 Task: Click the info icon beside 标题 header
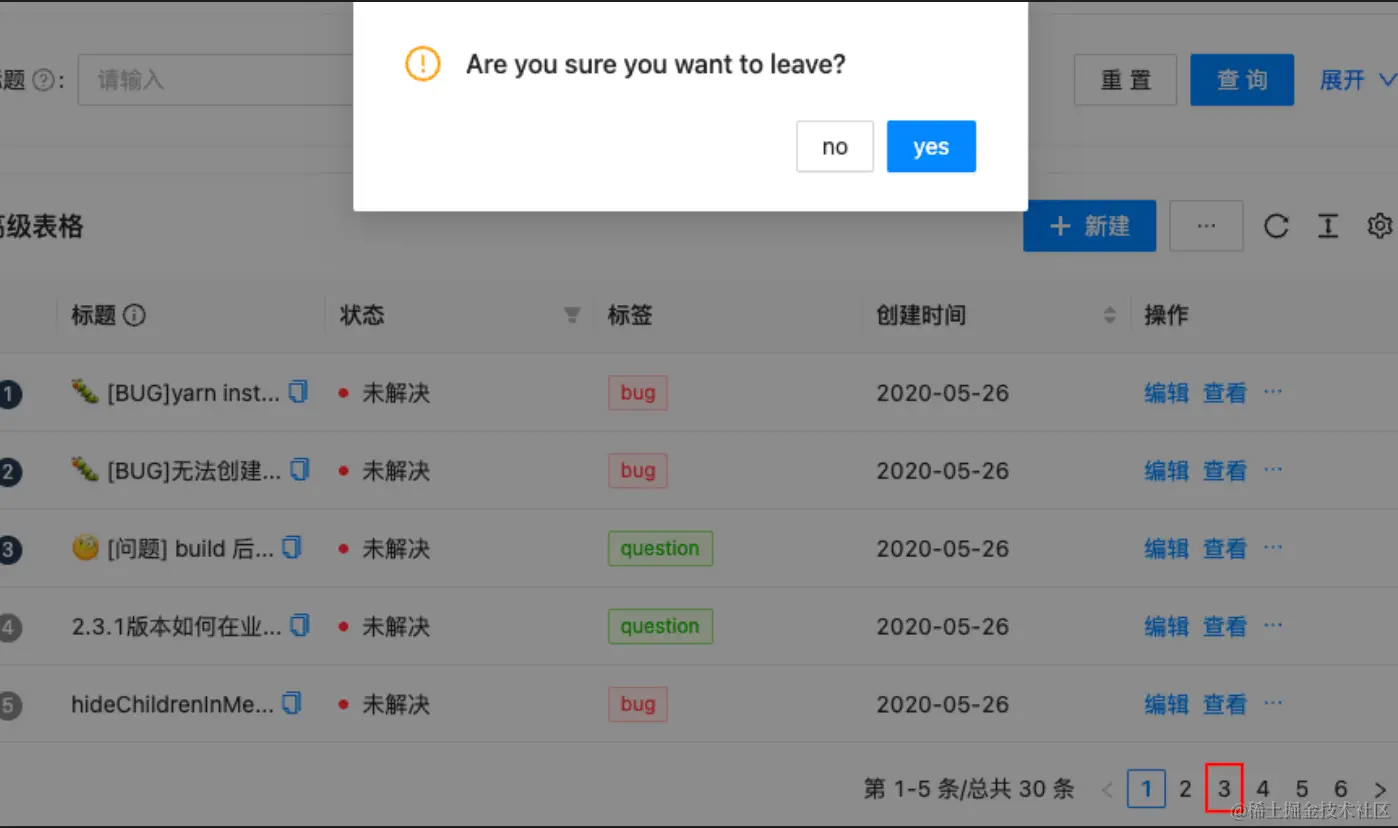(134, 315)
